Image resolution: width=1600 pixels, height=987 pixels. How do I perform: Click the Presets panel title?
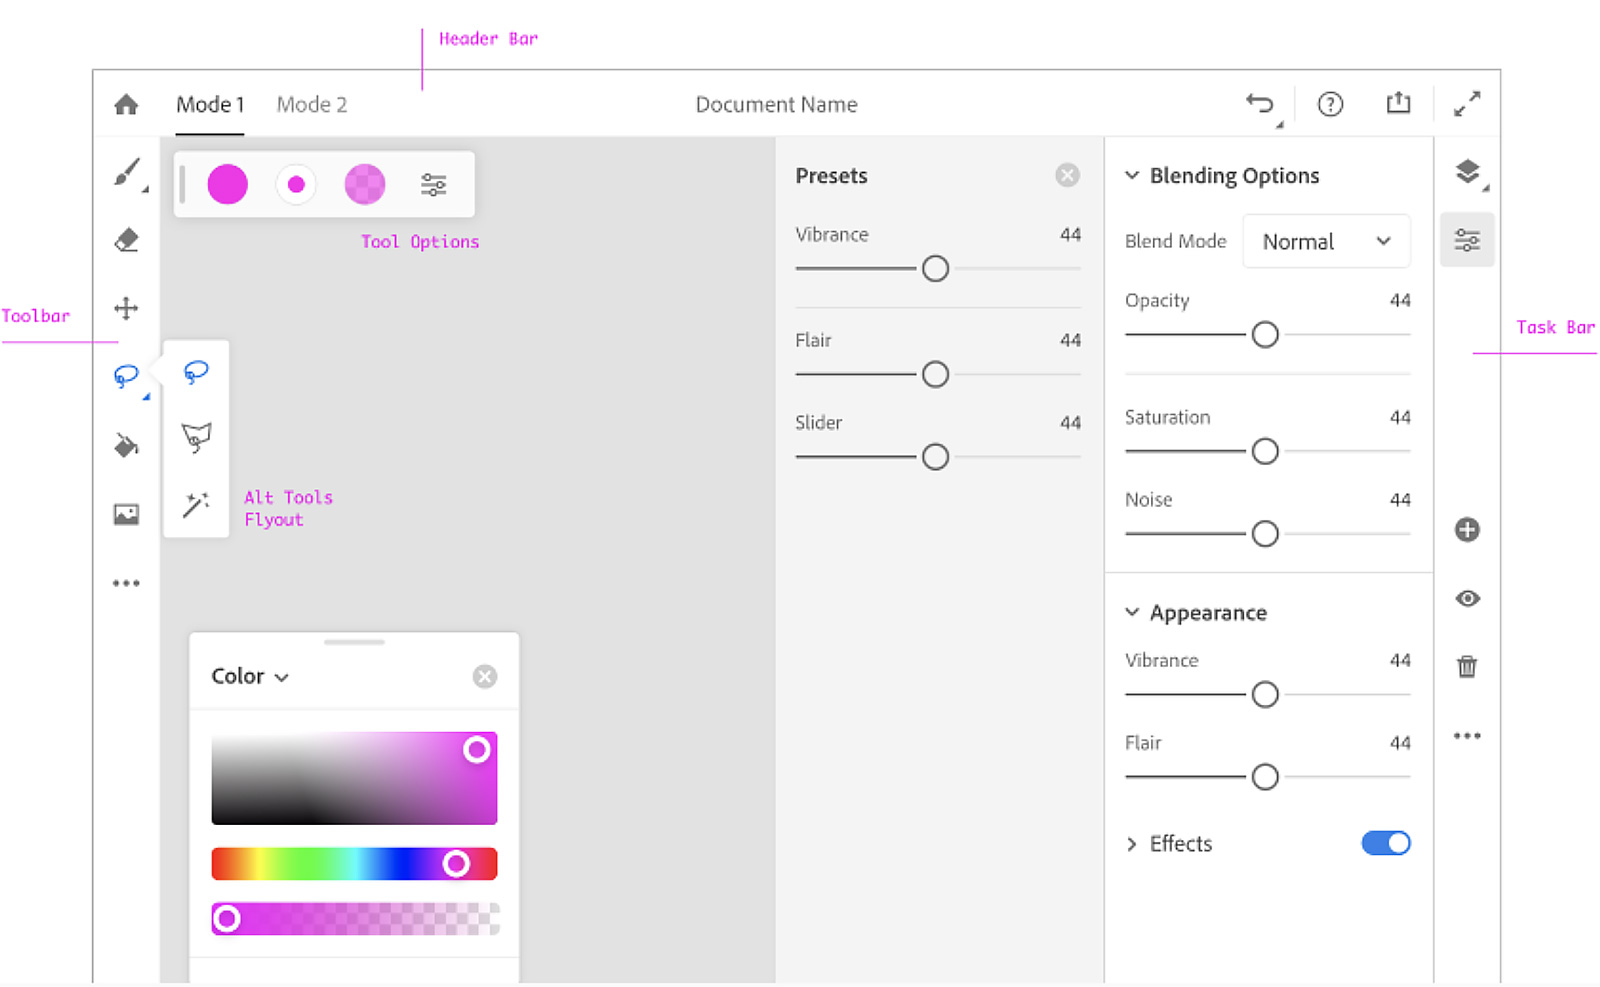[x=831, y=176]
